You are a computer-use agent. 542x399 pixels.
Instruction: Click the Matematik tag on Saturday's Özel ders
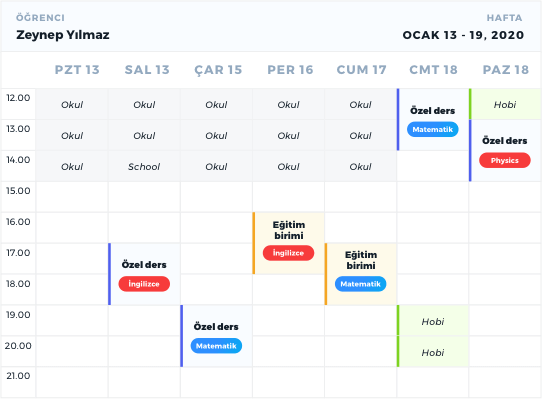[432, 130]
